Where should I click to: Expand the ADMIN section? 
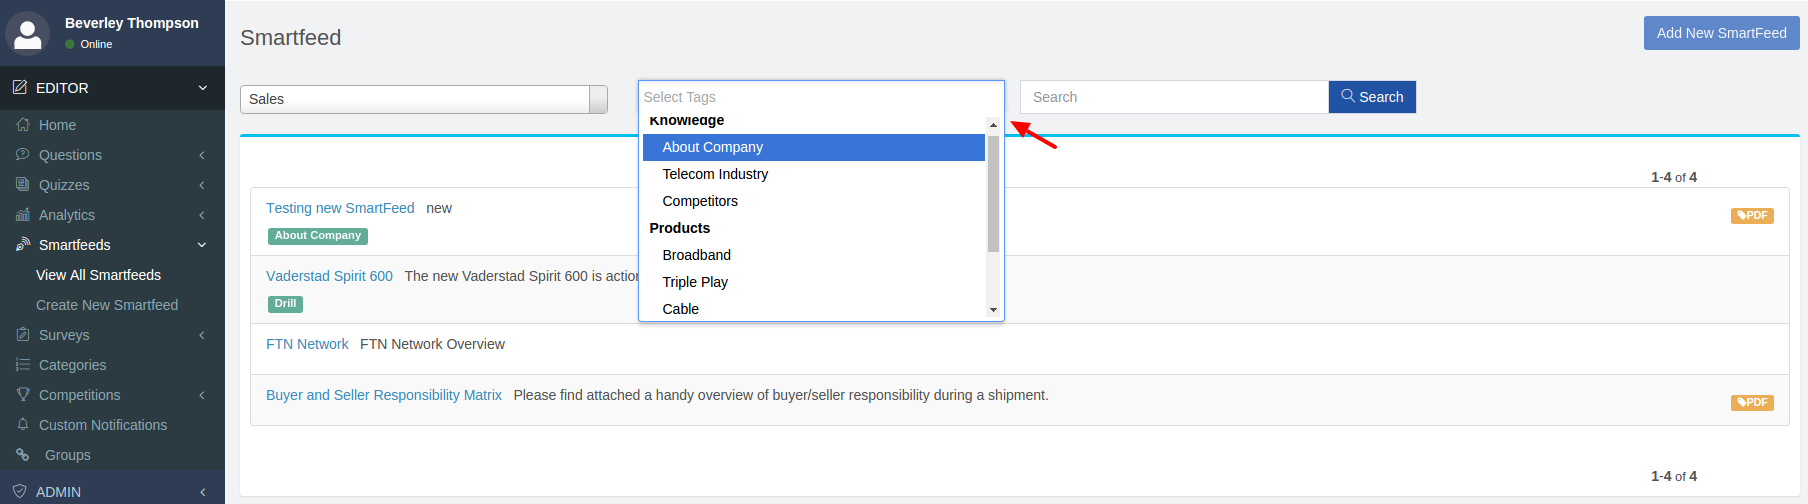[x=202, y=492]
